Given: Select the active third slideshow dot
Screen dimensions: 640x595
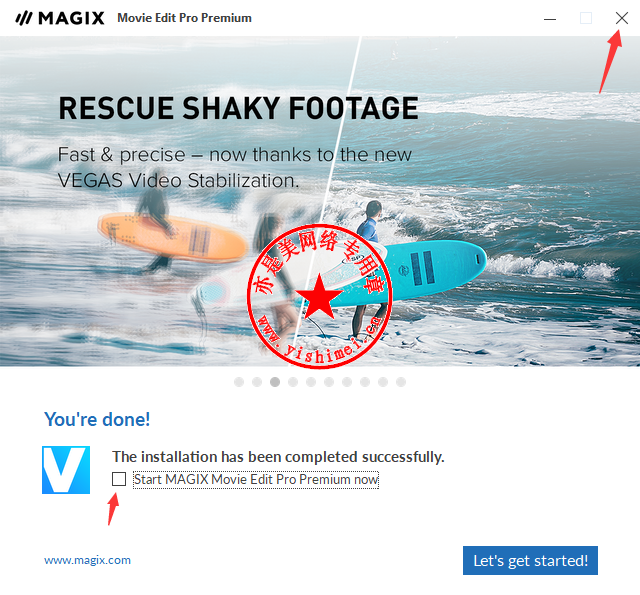Looking at the screenshot, I should click(x=275, y=382).
